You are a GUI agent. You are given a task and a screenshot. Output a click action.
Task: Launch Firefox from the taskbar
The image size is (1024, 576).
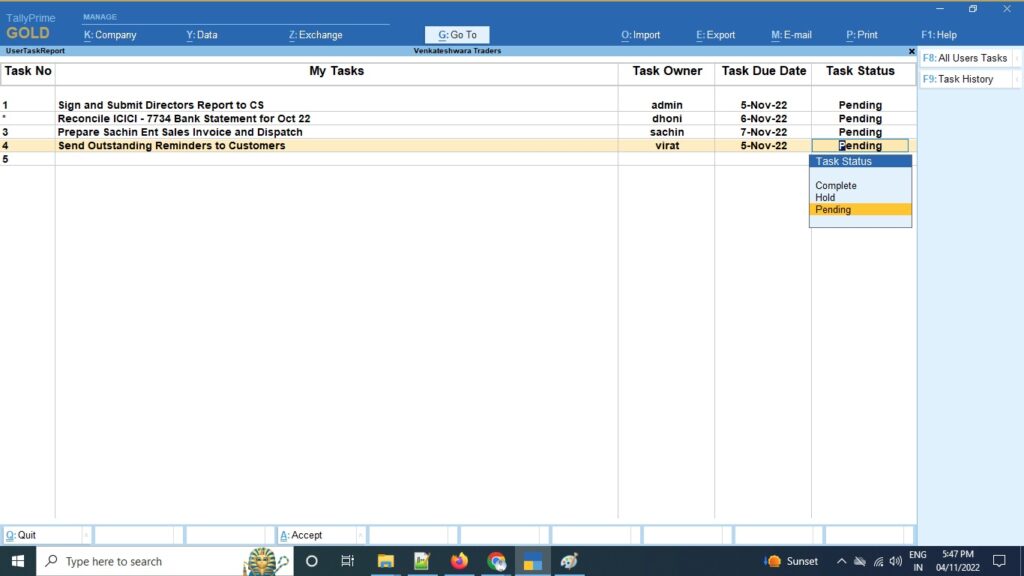pos(459,561)
